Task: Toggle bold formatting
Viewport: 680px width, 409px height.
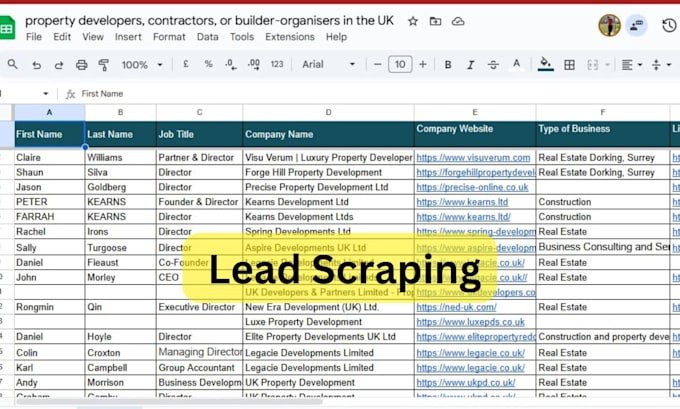Action: (448, 65)
